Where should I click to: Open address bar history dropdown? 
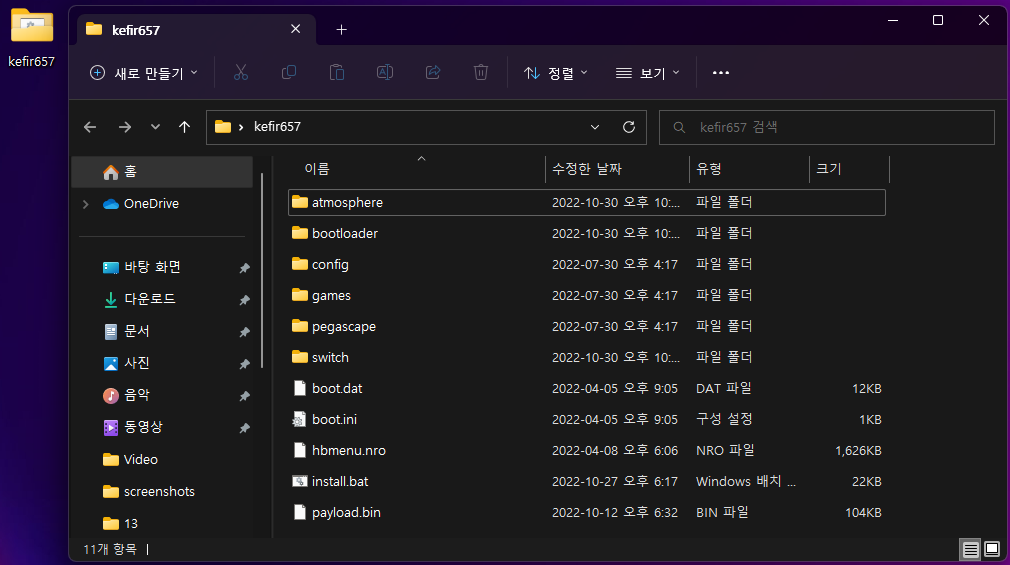coord(595,127)
